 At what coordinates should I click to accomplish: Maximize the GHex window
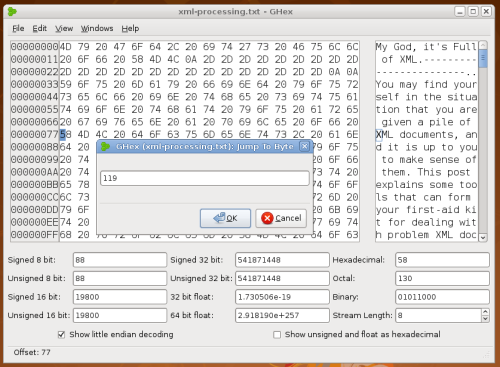[x=473, y=12]
